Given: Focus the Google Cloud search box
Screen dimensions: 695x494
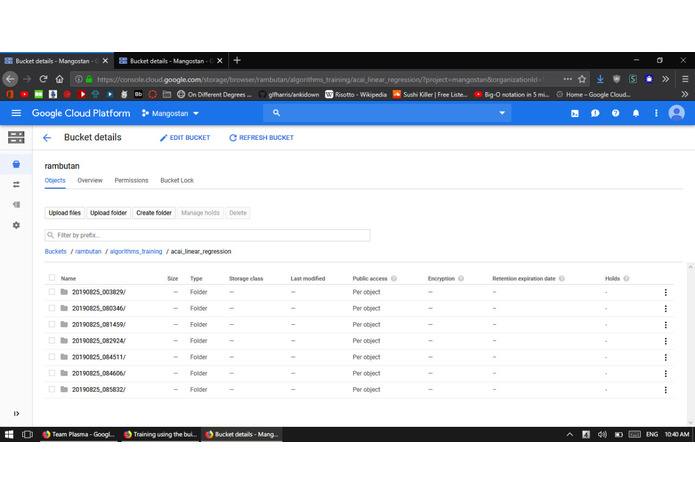Looking at the screenshot, I should (x=387, y=113).
